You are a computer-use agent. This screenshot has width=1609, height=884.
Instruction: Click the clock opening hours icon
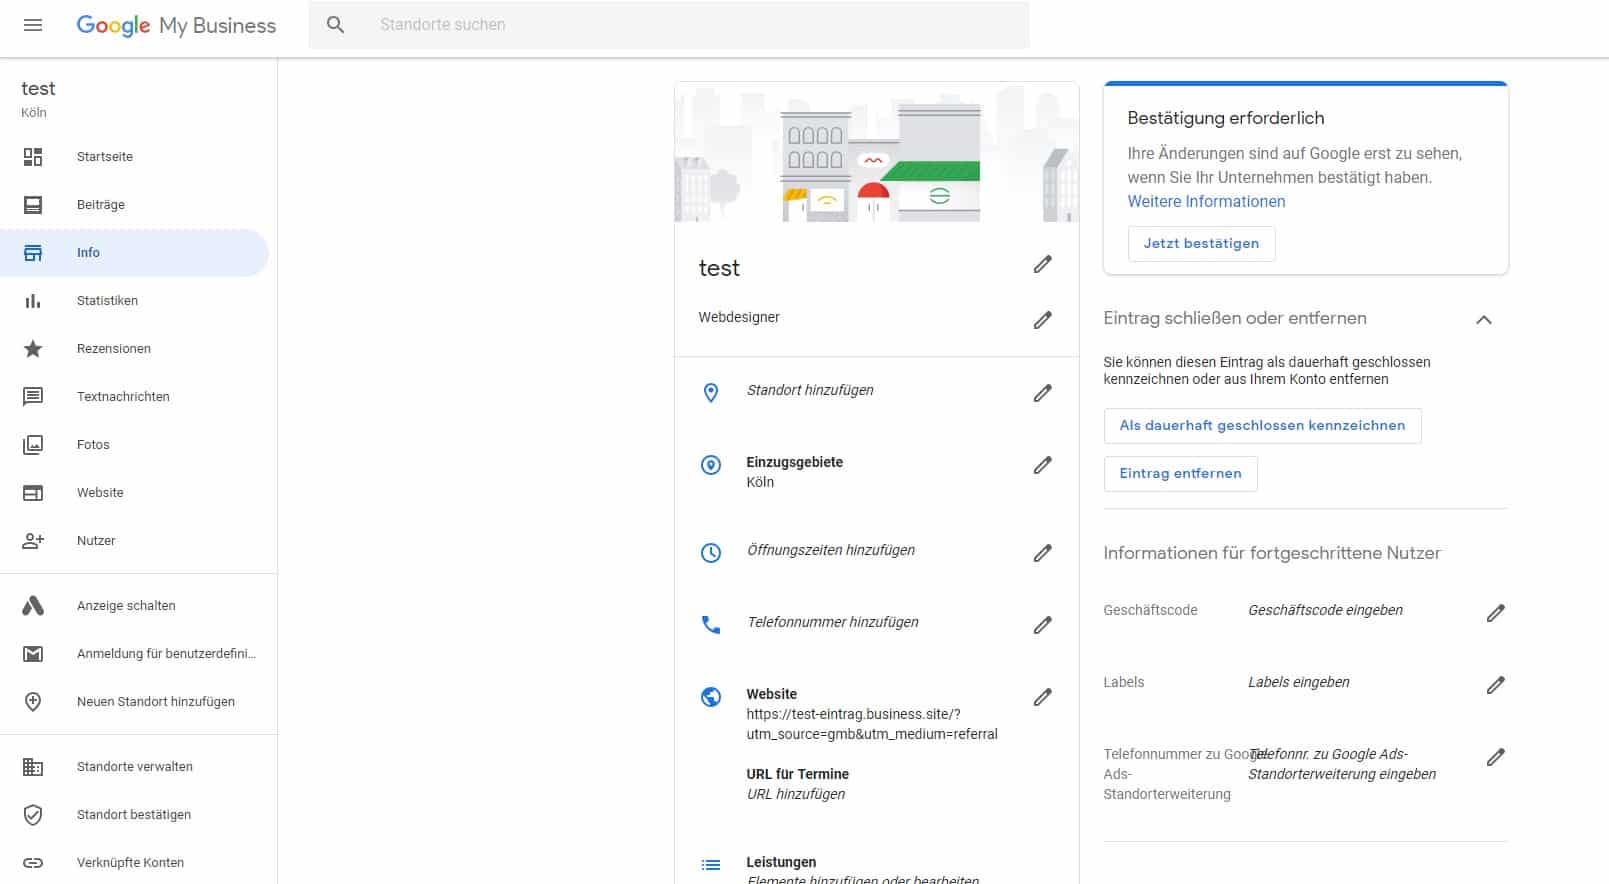711,553
